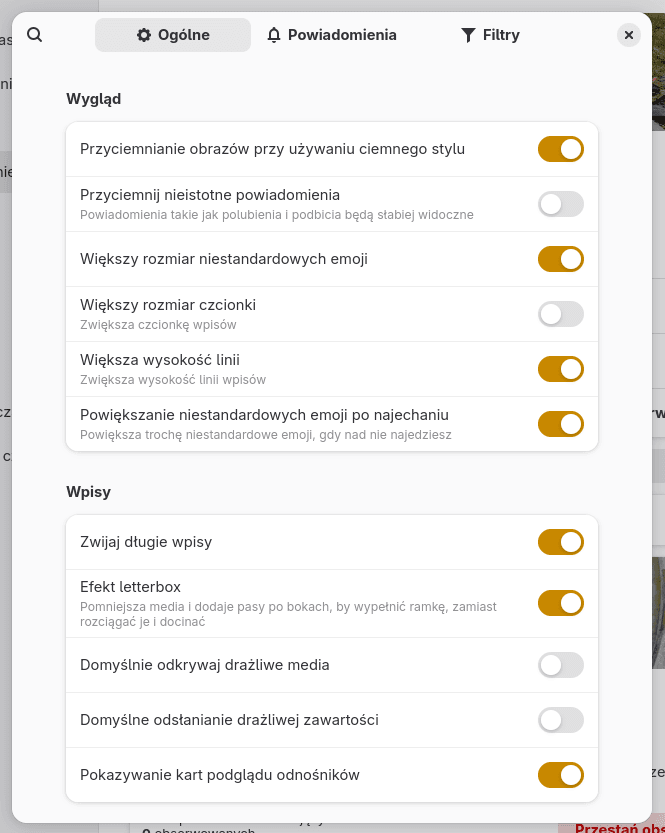Screen dimensions: 665x833
Task: Disable custom emoji enlargement on hover
Action: point(560,424)
